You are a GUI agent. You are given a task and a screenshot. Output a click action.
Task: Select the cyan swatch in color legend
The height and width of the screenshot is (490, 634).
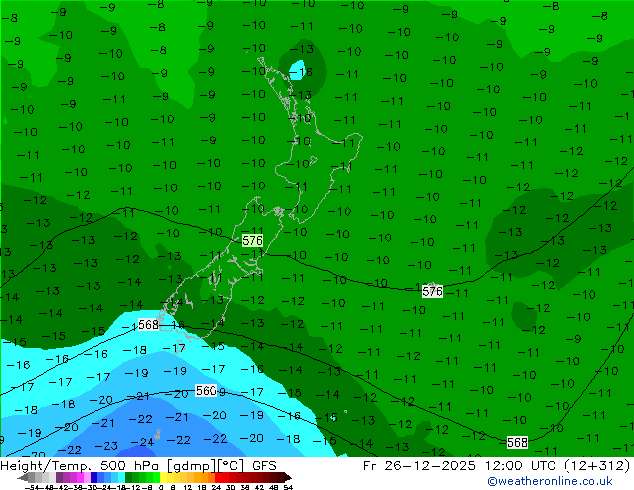[x=121, y=477]
